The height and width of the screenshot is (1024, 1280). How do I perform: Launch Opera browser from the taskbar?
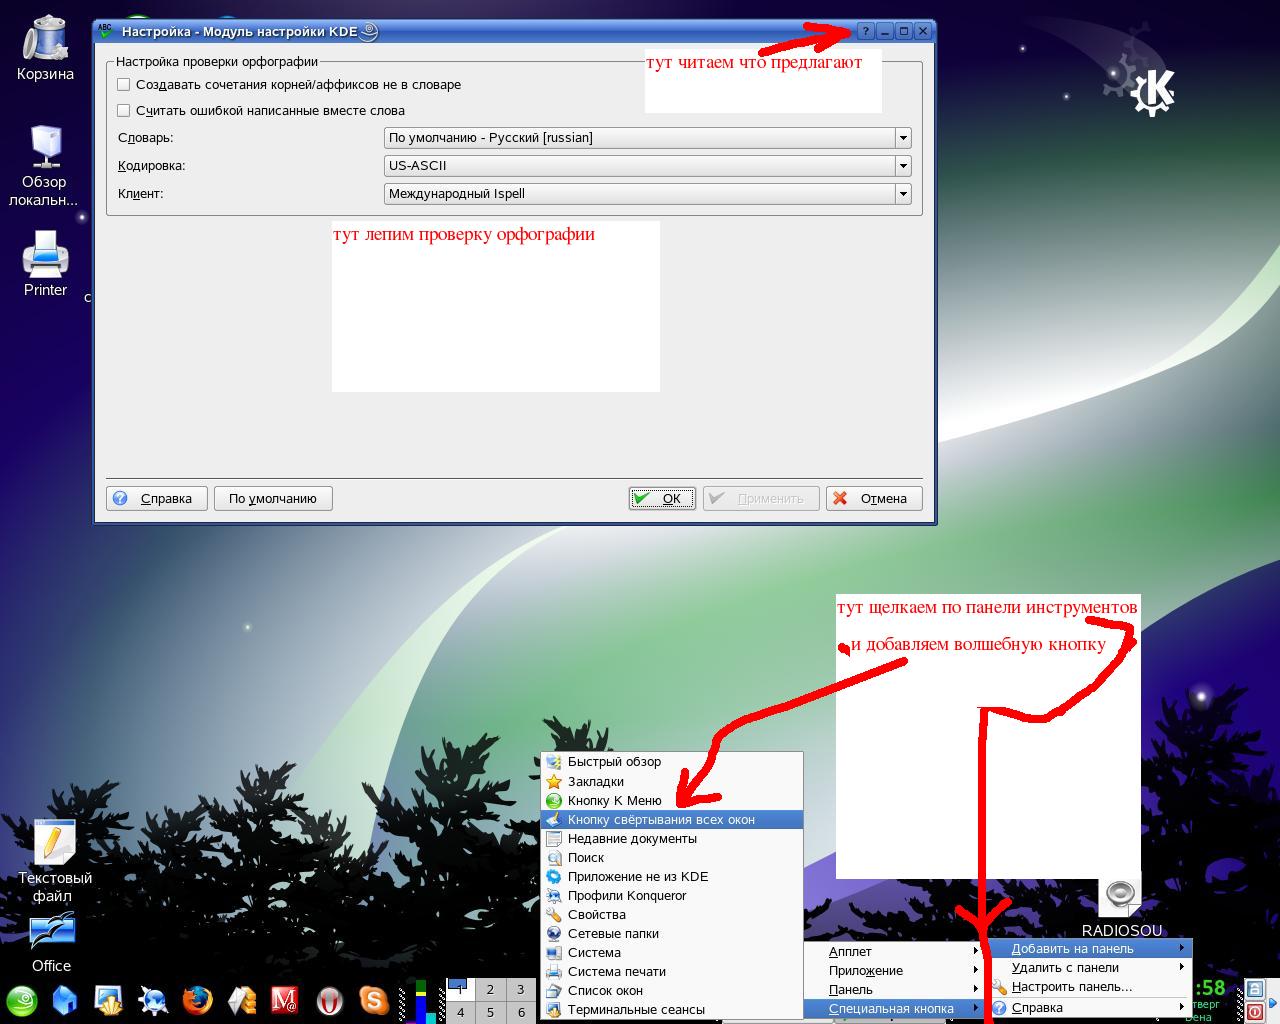pyautogui.click(x=330, y=1000)
